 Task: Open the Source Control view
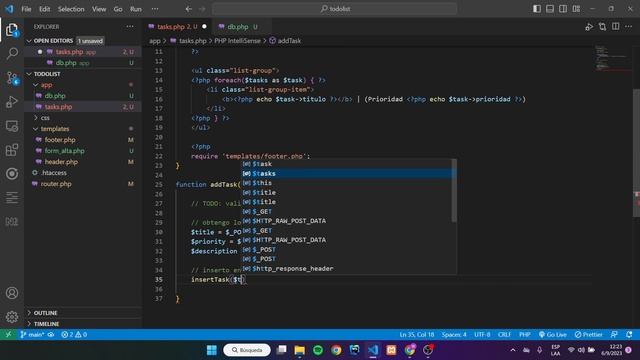click(x=12, y=78)
